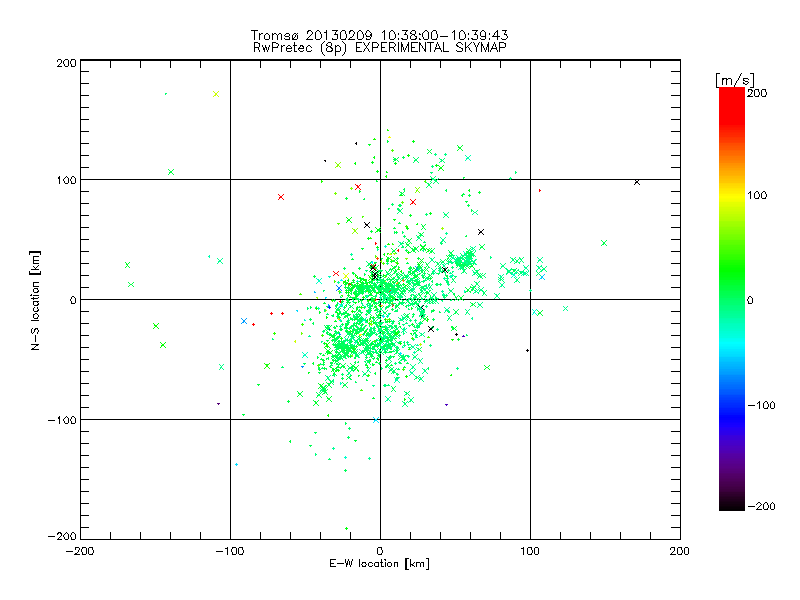The width and height of the screenshot is (800, 600).
Task: Click the plot title 'Tromsø 20130209 10:38:00-10:39:43'
Action: click(379, 35)
